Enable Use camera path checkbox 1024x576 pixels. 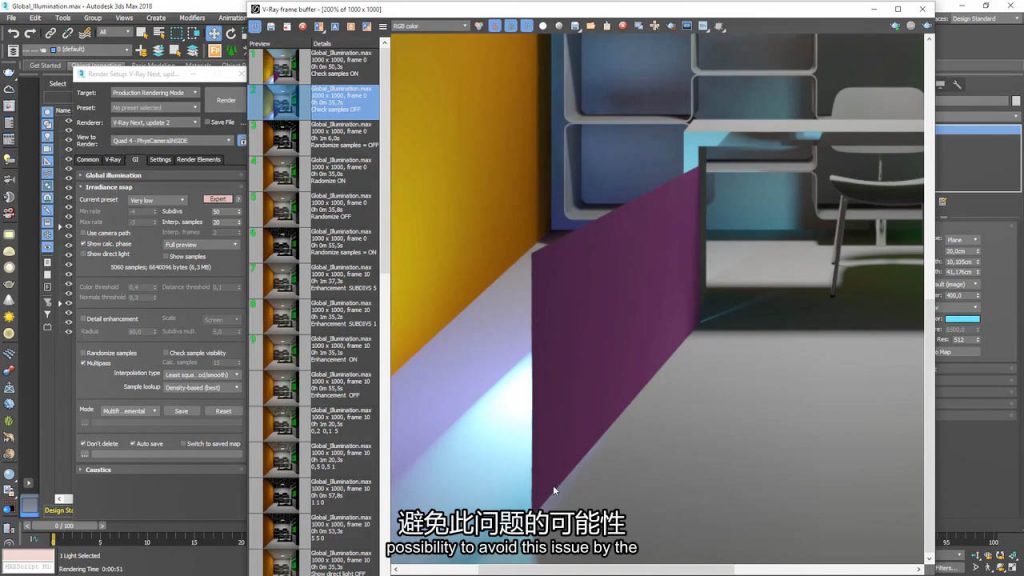coord(83,232)
